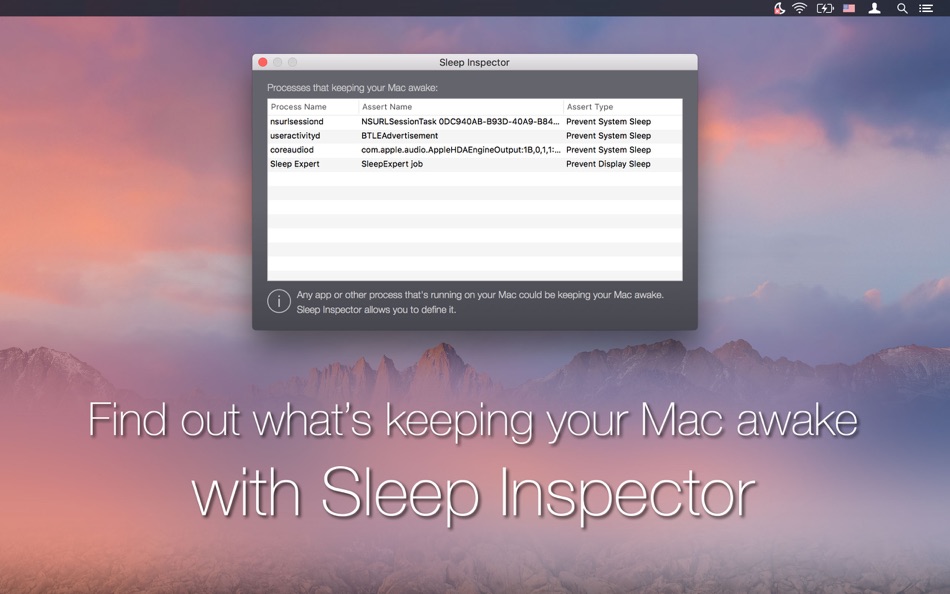Open Notification Center list icon
This screenshot has height=594, width=950.
point(926,8)
